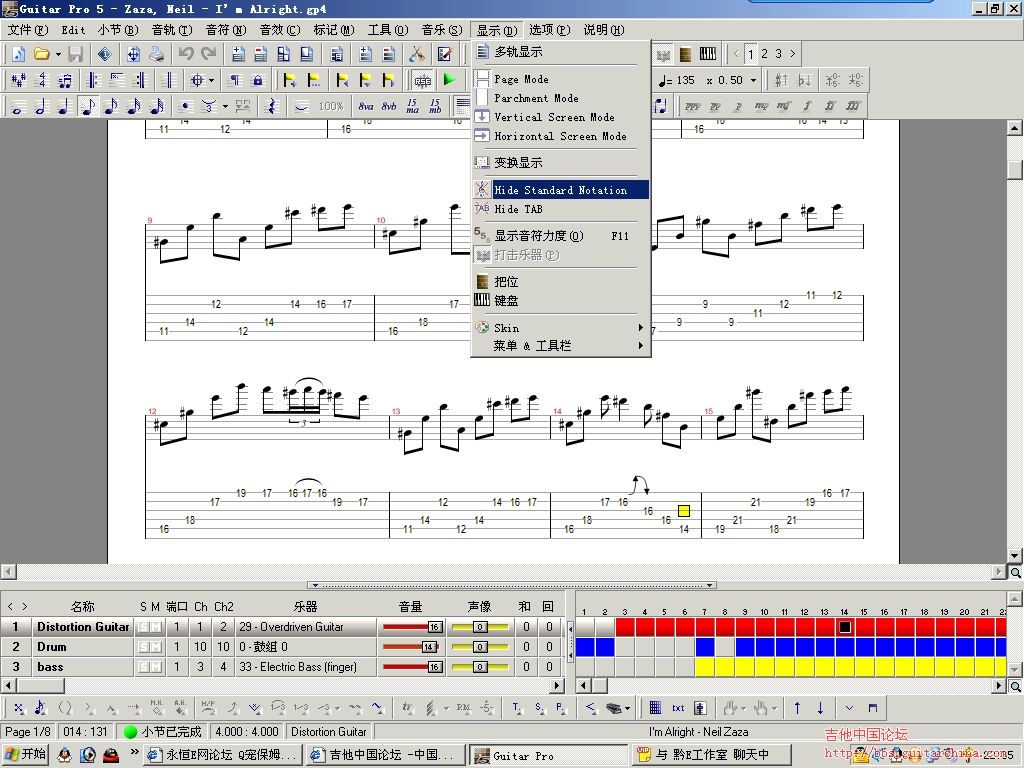
Task: Expand the coda symbol dropdown arrow
Action: coord(212,80)
